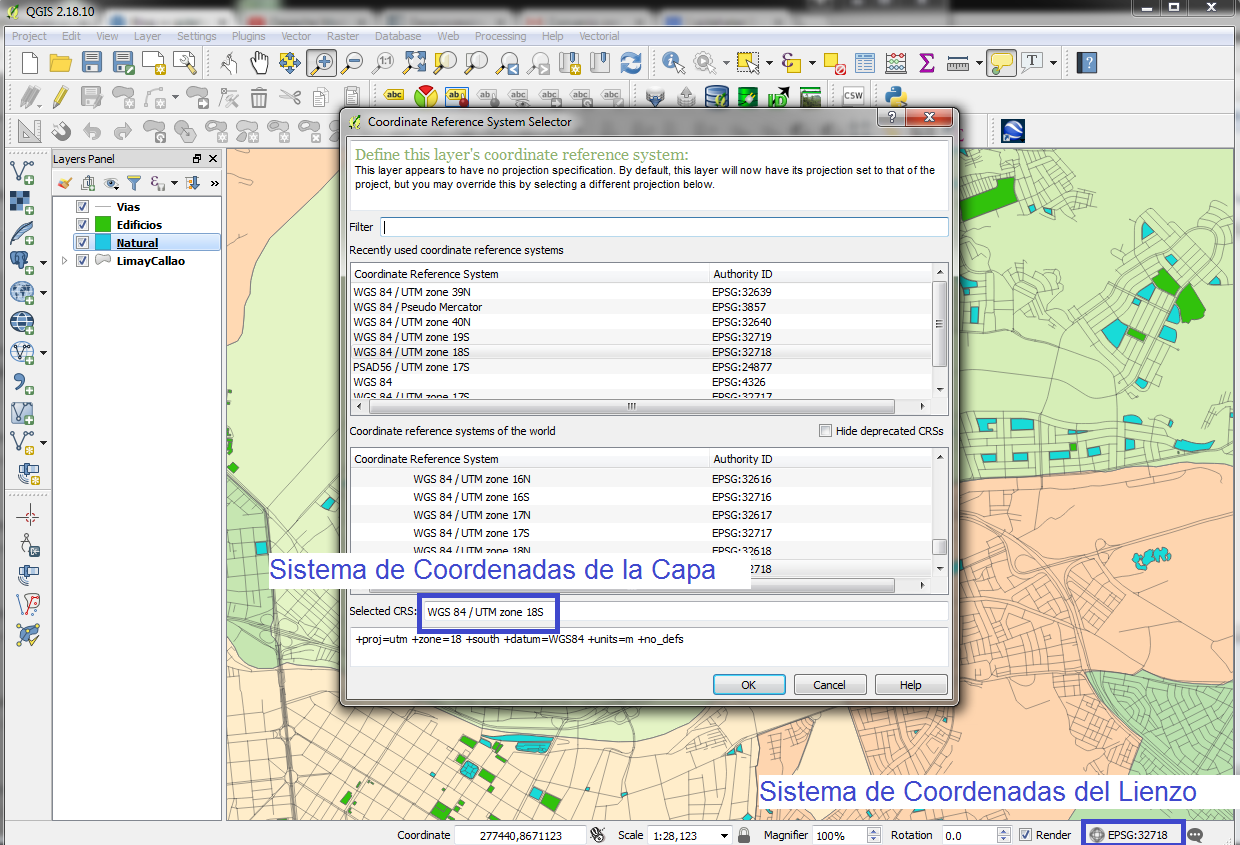1240x845 pixels.
Task: Add PostGIS layer elephant icon
Action: coord(20,262)
